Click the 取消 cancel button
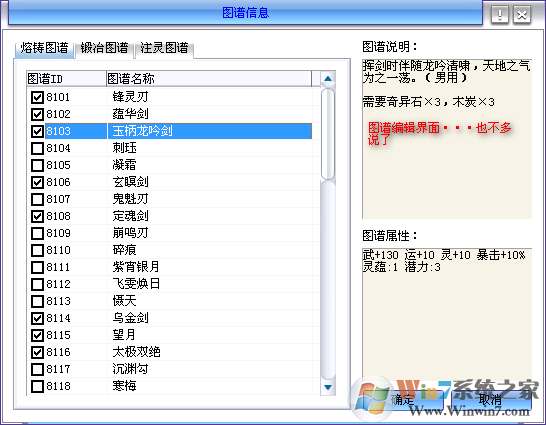The height and width of the screenshot is (425, 546). pos(491,400)
